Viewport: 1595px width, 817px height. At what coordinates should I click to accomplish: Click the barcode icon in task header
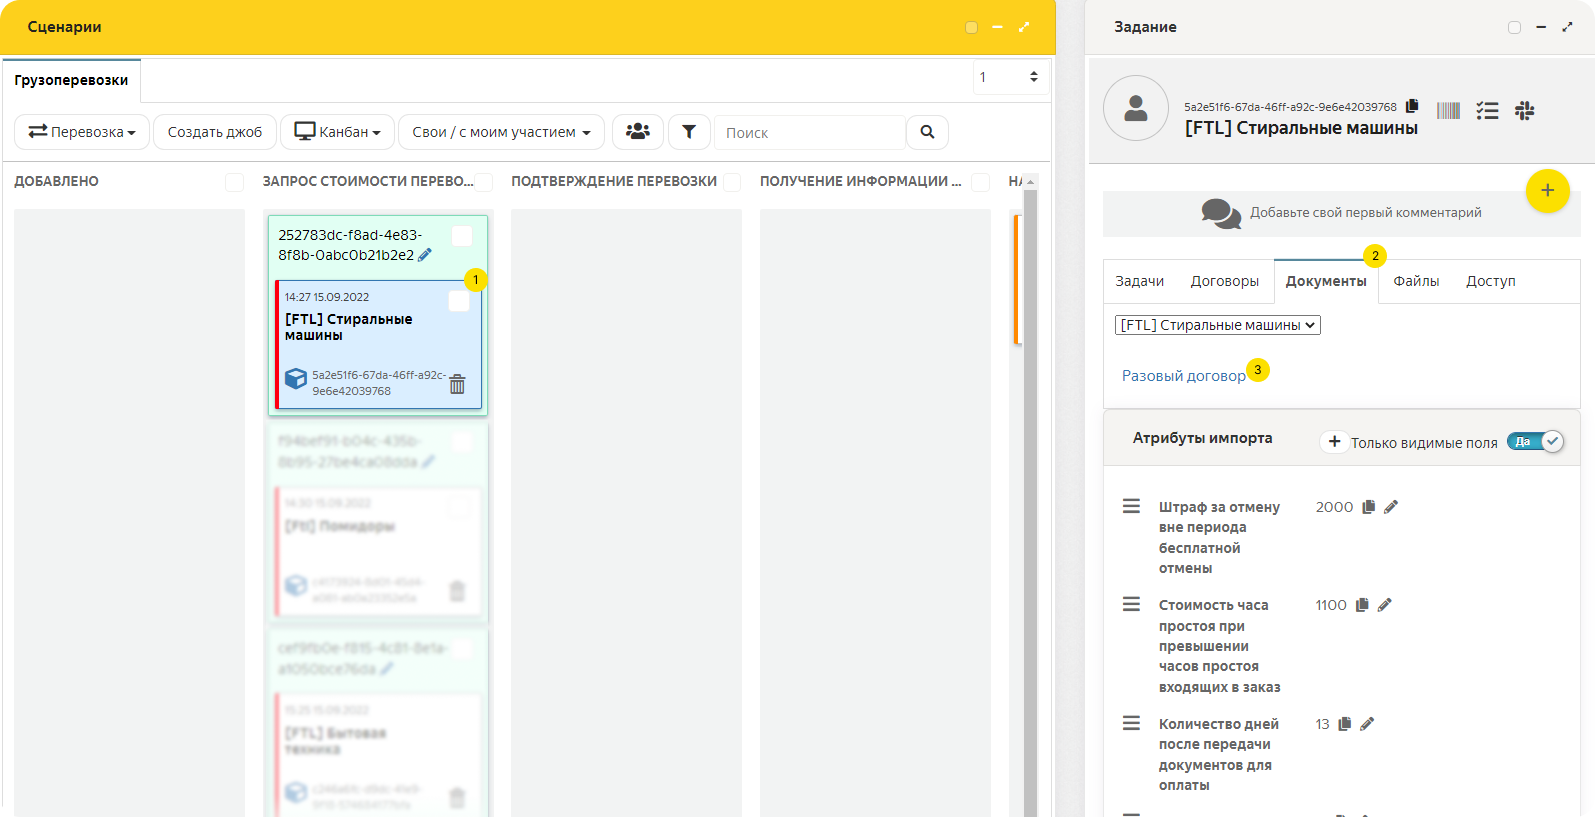click(x=1448, y=111)
